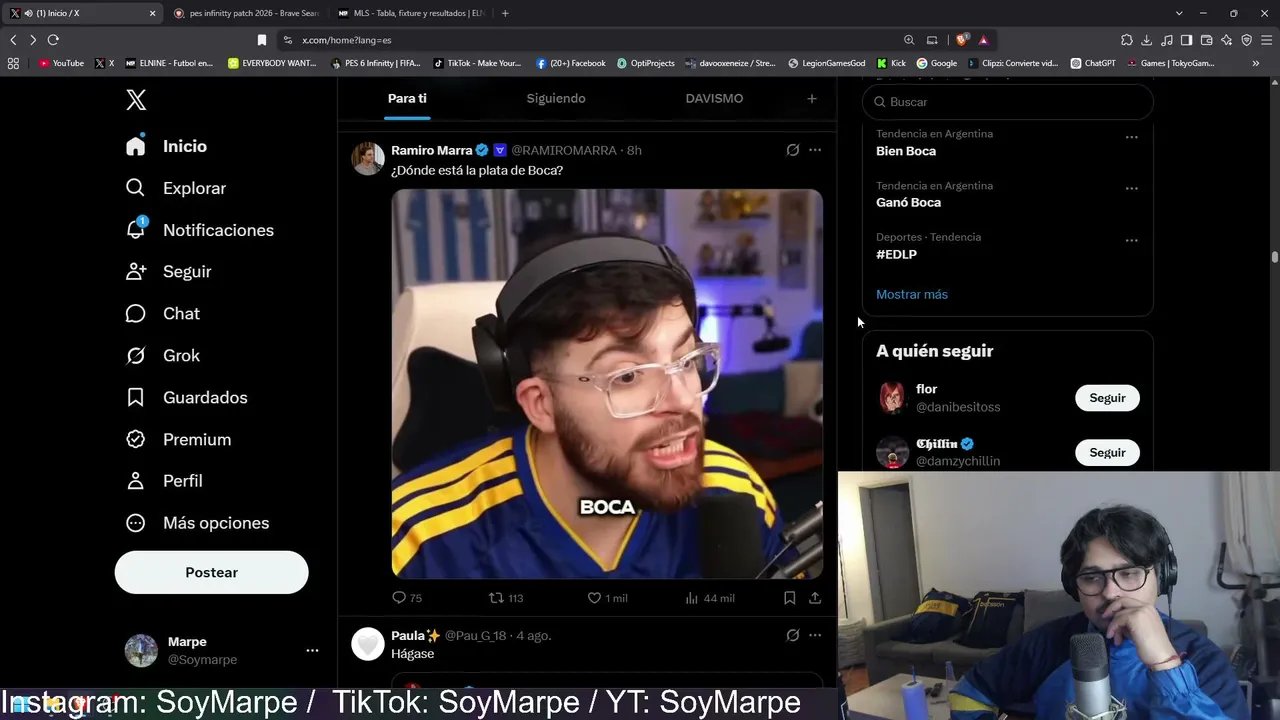The image size is (1280, 720).
Task: Follow Chillin @damzychillin
Action: tap(1107, 453)
